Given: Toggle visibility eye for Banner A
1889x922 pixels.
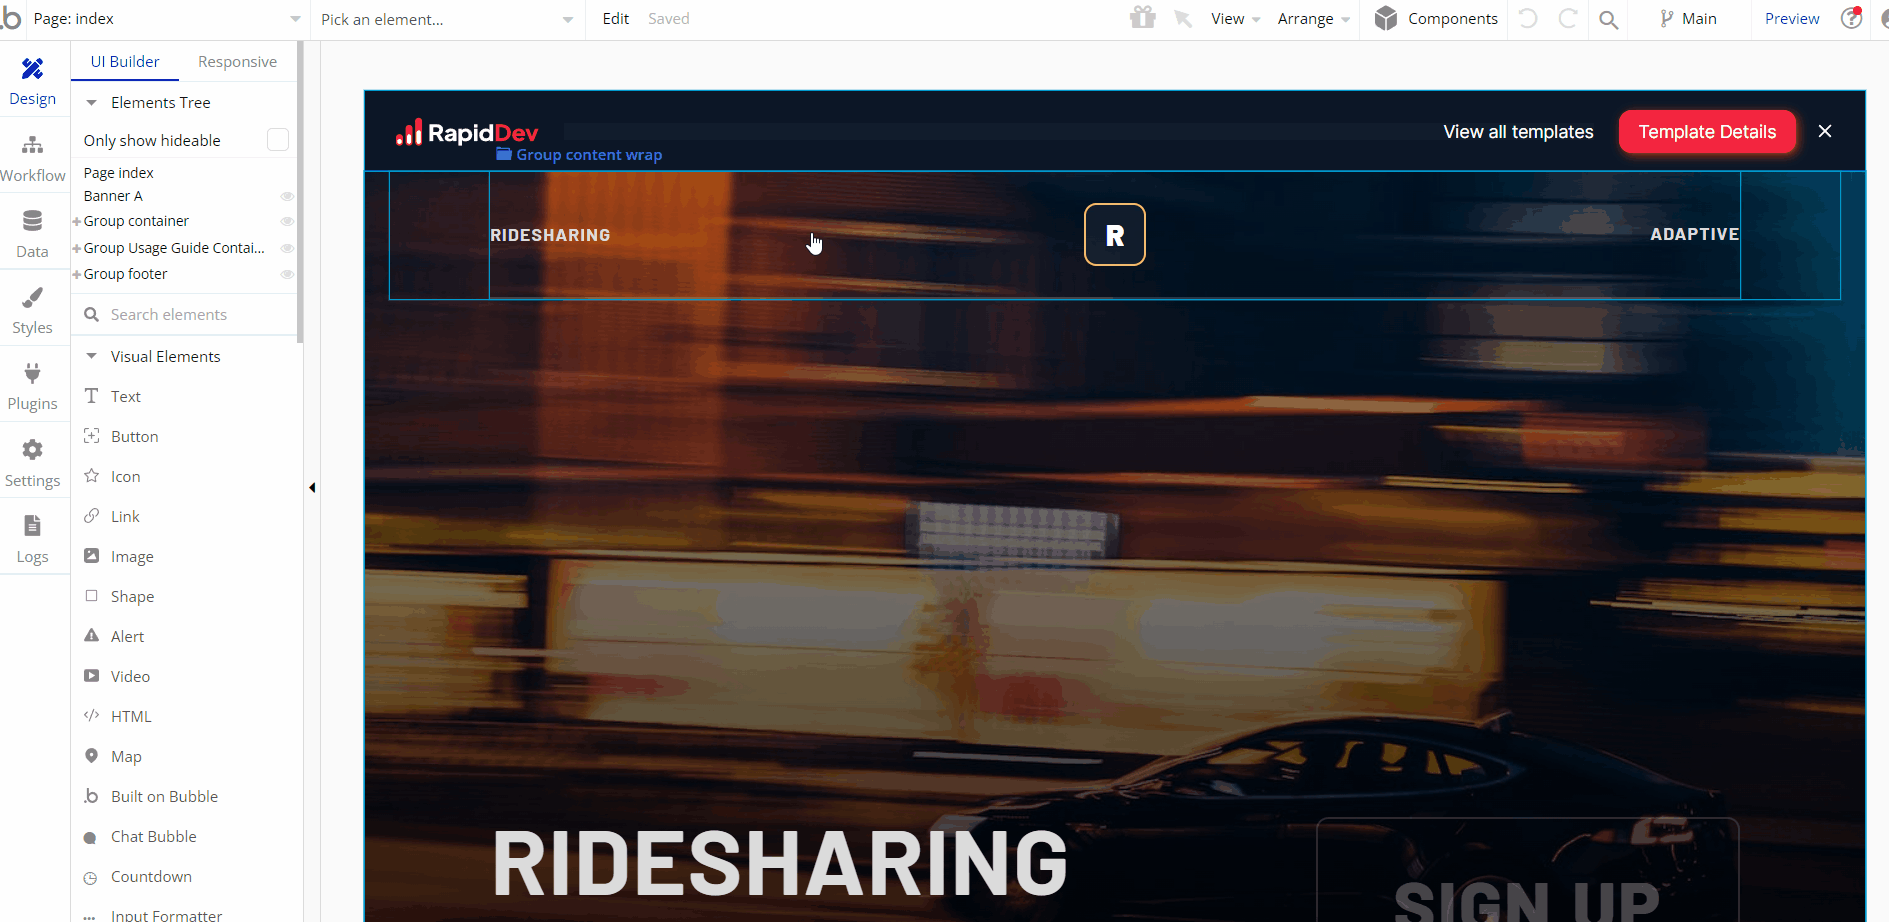Looking at the screenshot, I should click(287, 196).
